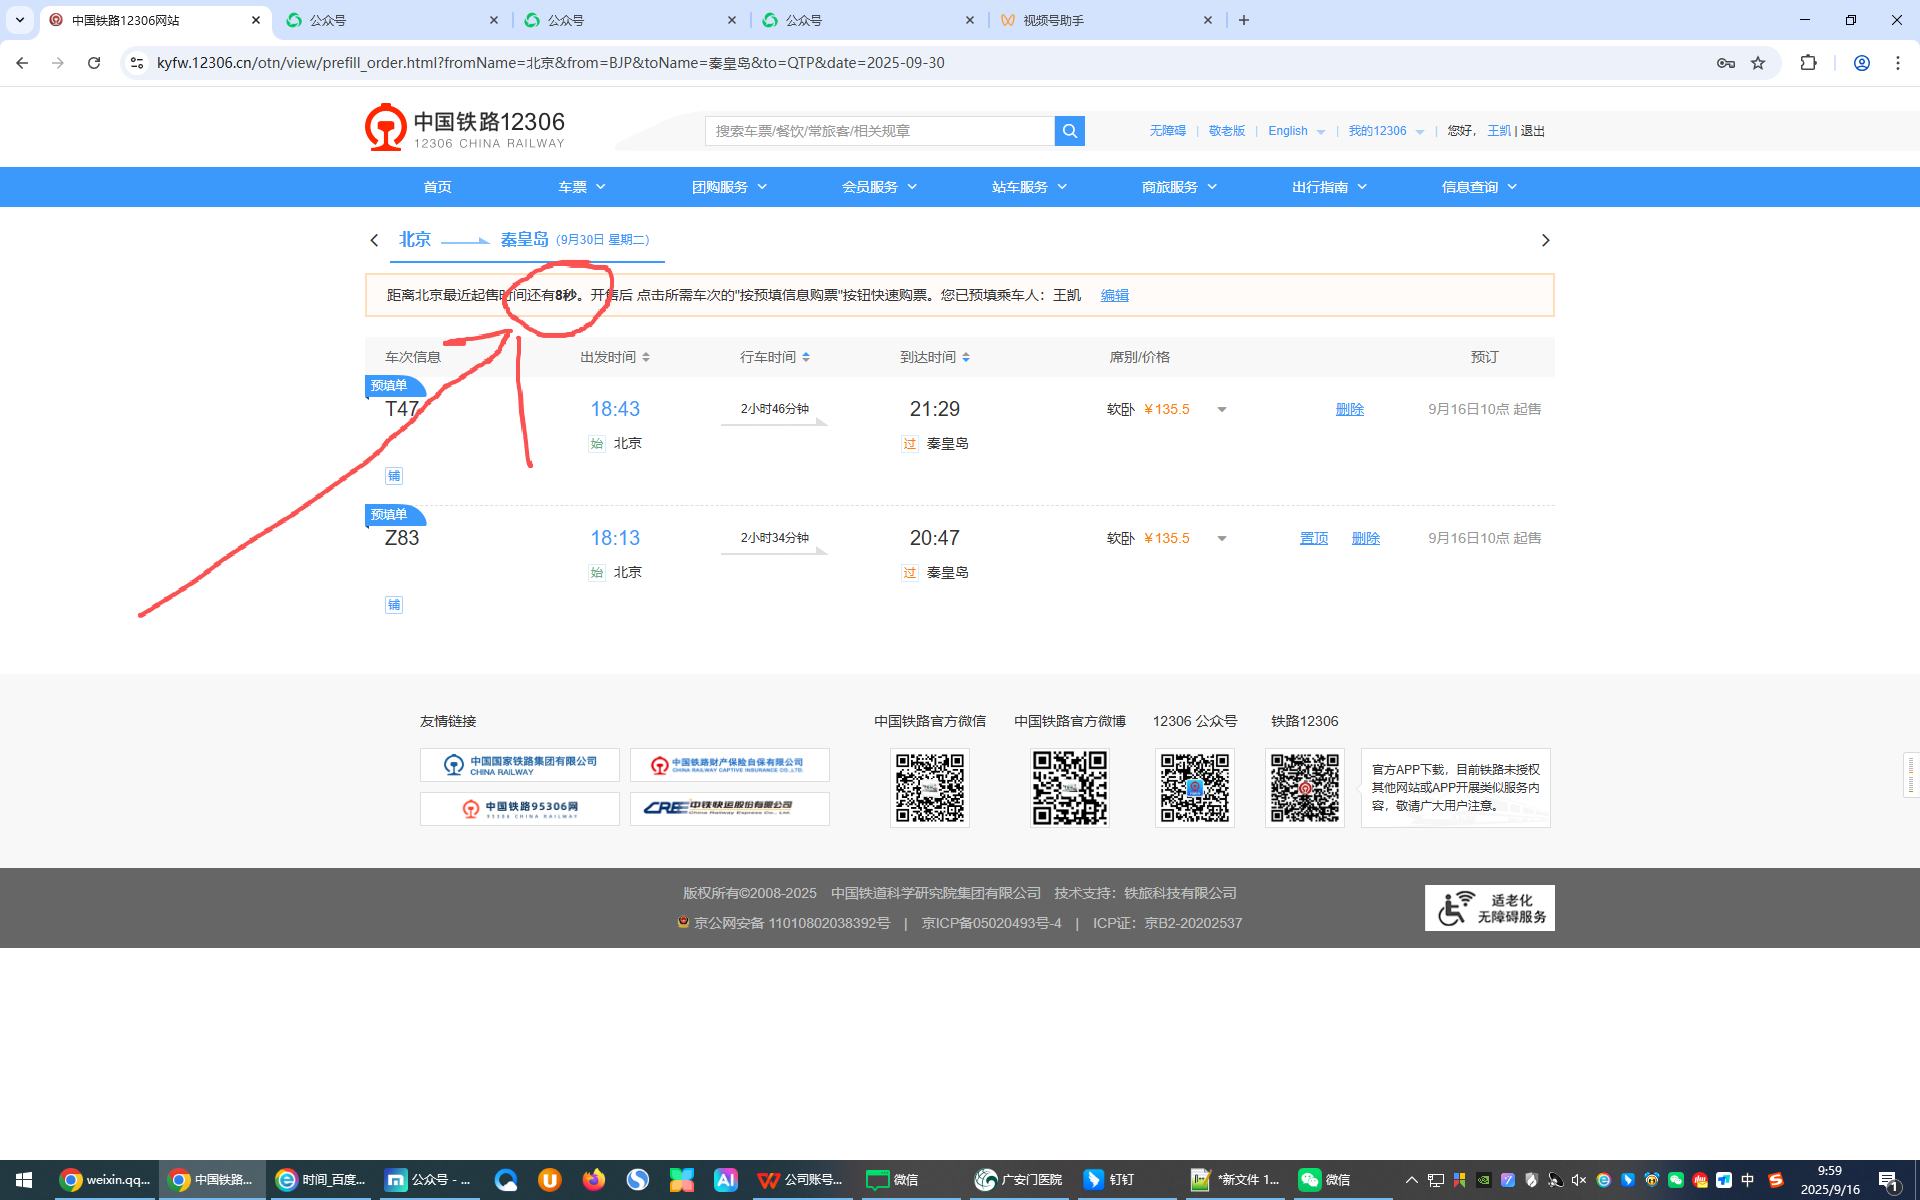Image resolution: width=1920 pixels, height=1200 pixels.
Task: Open the Windows Start menu
Action: (24, 1180)
